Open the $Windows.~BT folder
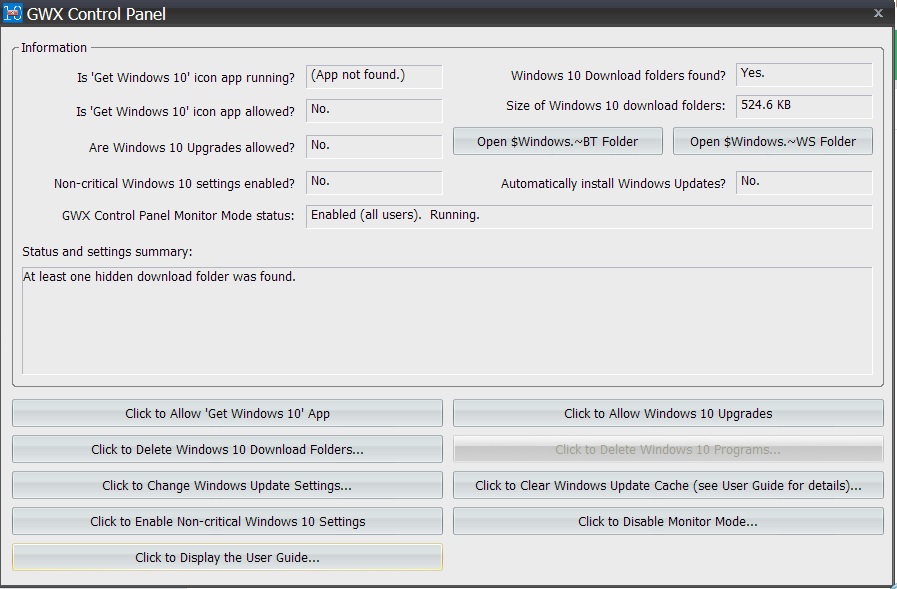The image size is (897, 589). [558, 141]
